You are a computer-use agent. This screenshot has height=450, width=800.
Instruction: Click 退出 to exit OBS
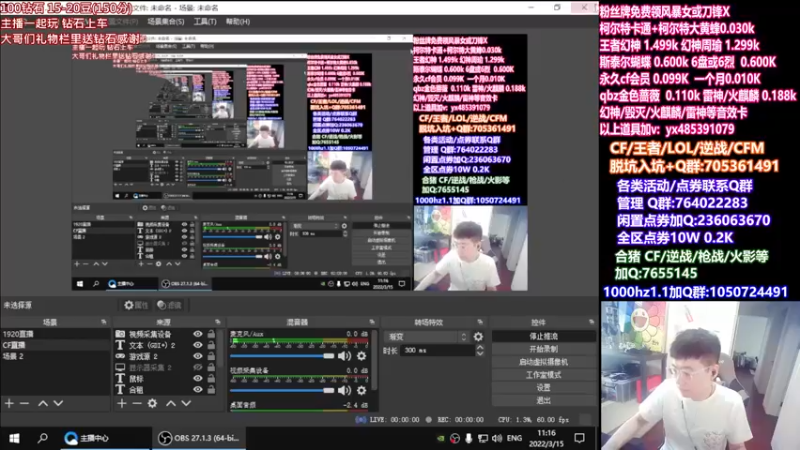pos(543,401)
